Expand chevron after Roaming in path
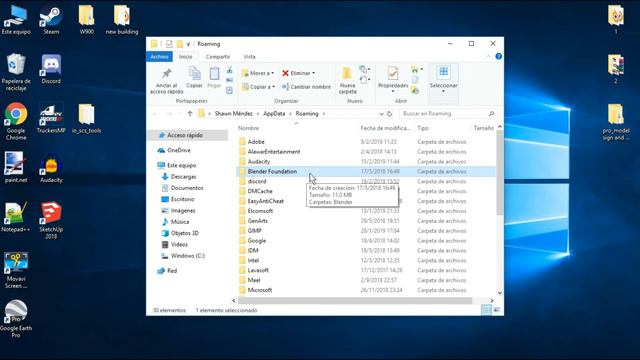 click(324, 113)
